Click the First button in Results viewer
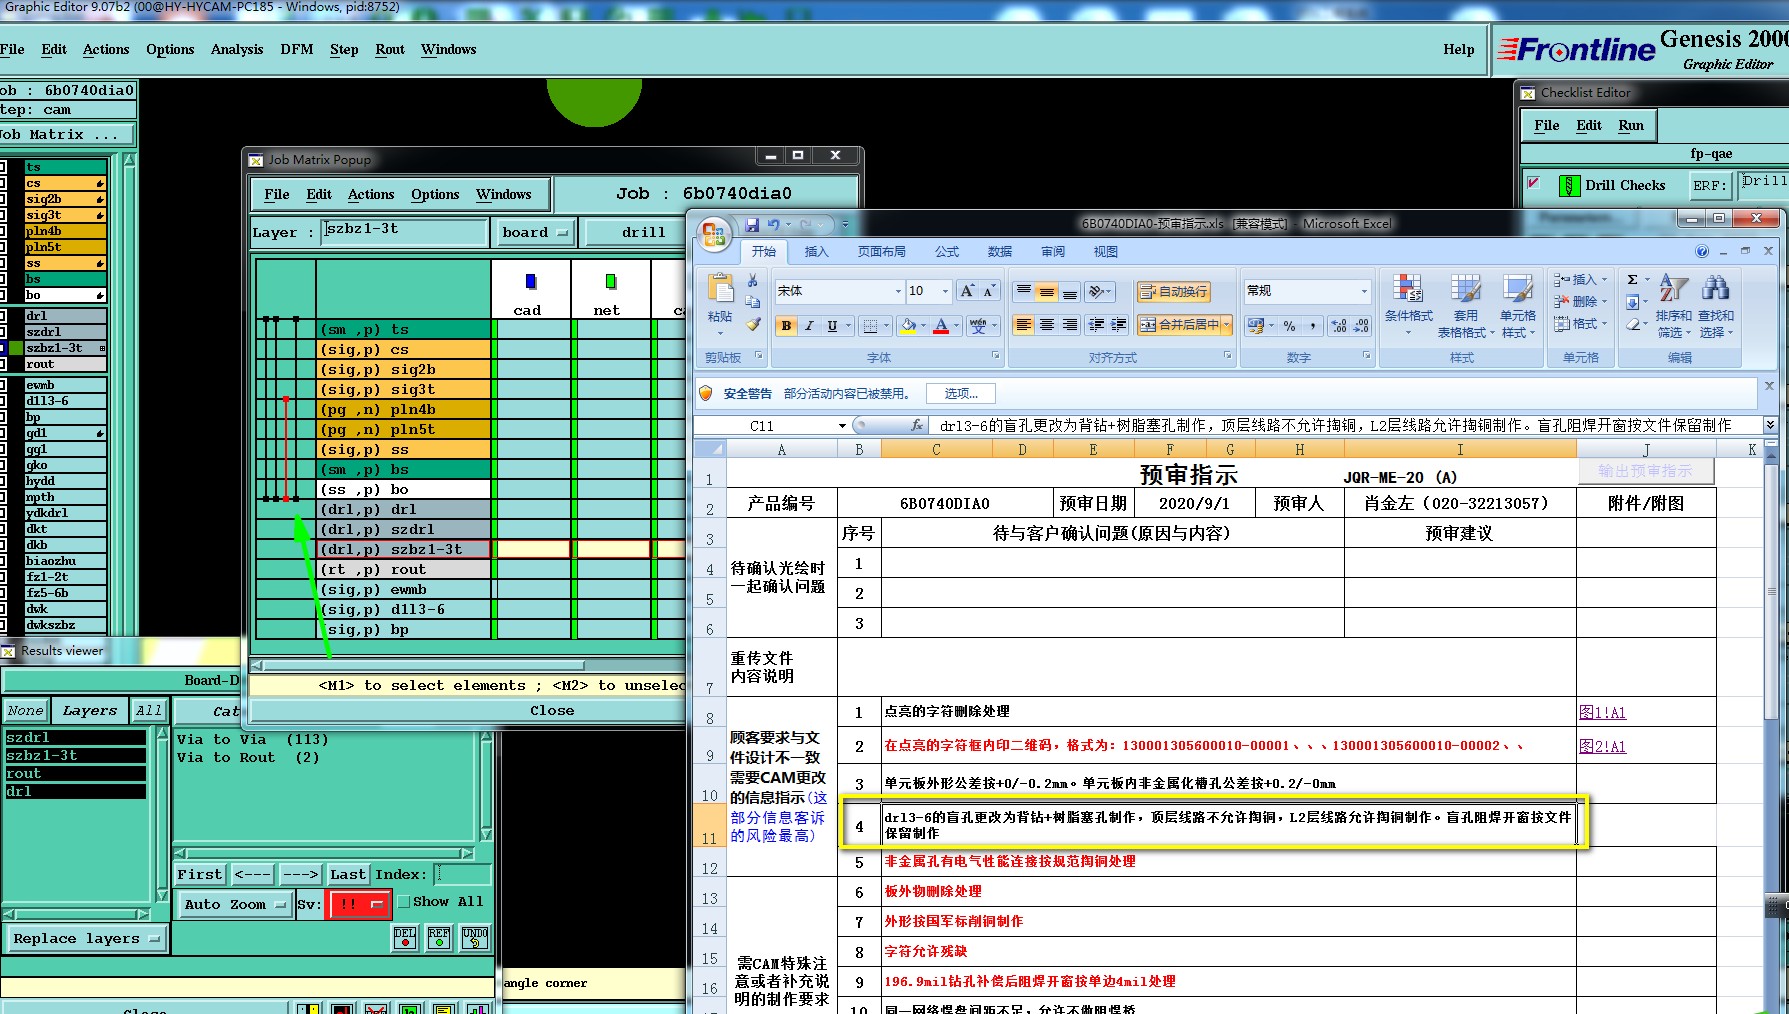The height and width of the screenshot is (1014, 1789). pos(200,874)
